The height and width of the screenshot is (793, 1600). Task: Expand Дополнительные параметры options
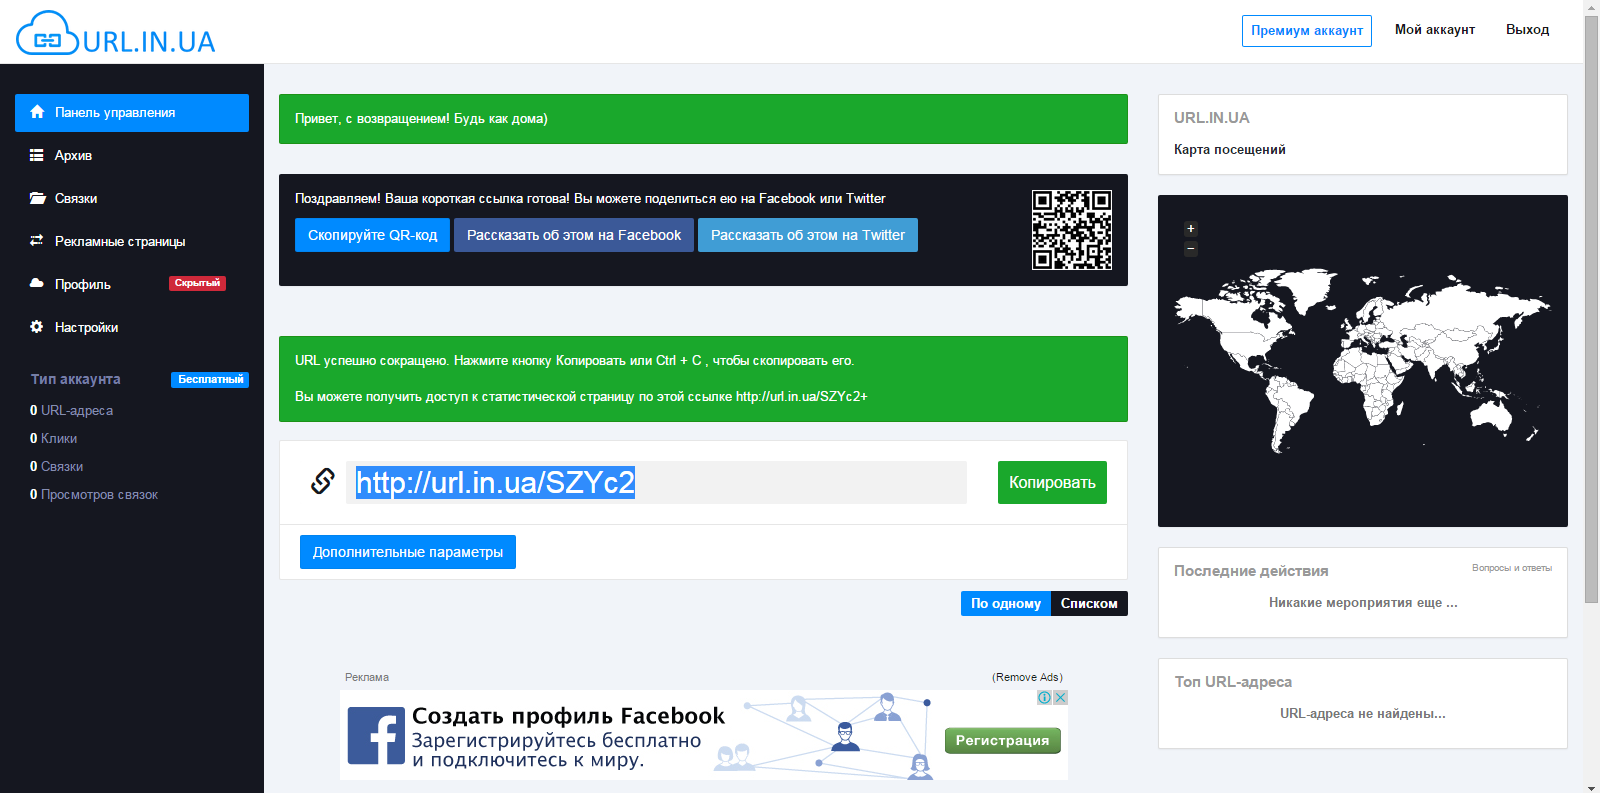(407, 552)
